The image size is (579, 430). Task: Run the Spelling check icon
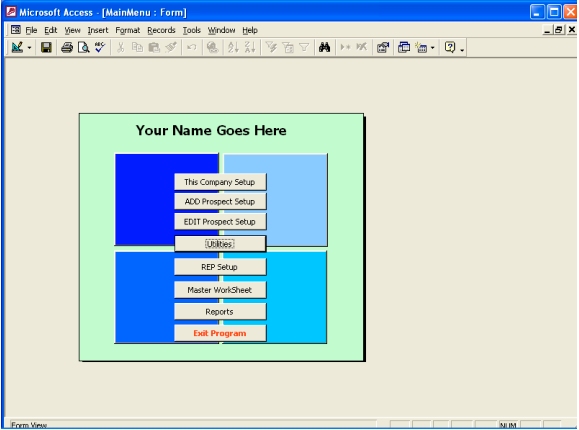[100, 47]
